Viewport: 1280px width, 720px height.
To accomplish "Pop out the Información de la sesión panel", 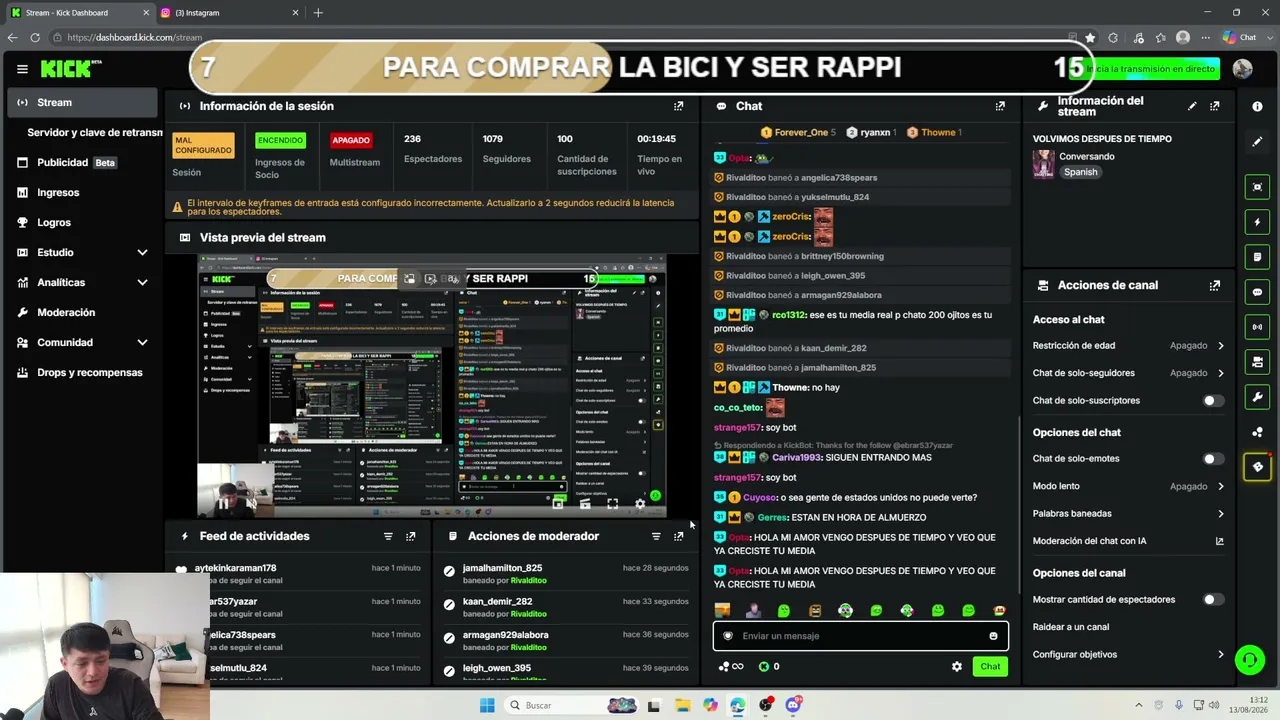I will pos(679,106).
